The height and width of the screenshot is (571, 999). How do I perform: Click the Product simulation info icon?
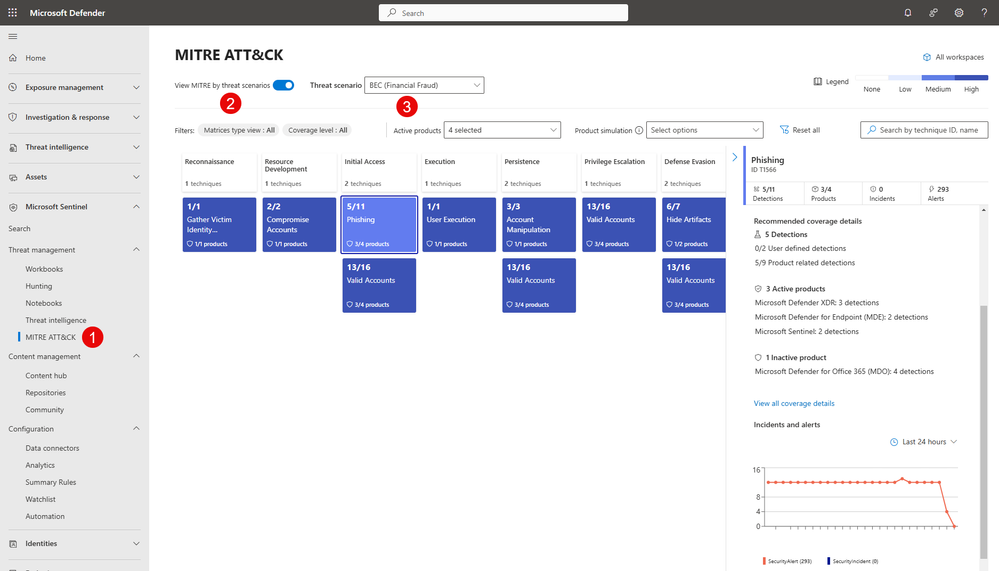638,130
